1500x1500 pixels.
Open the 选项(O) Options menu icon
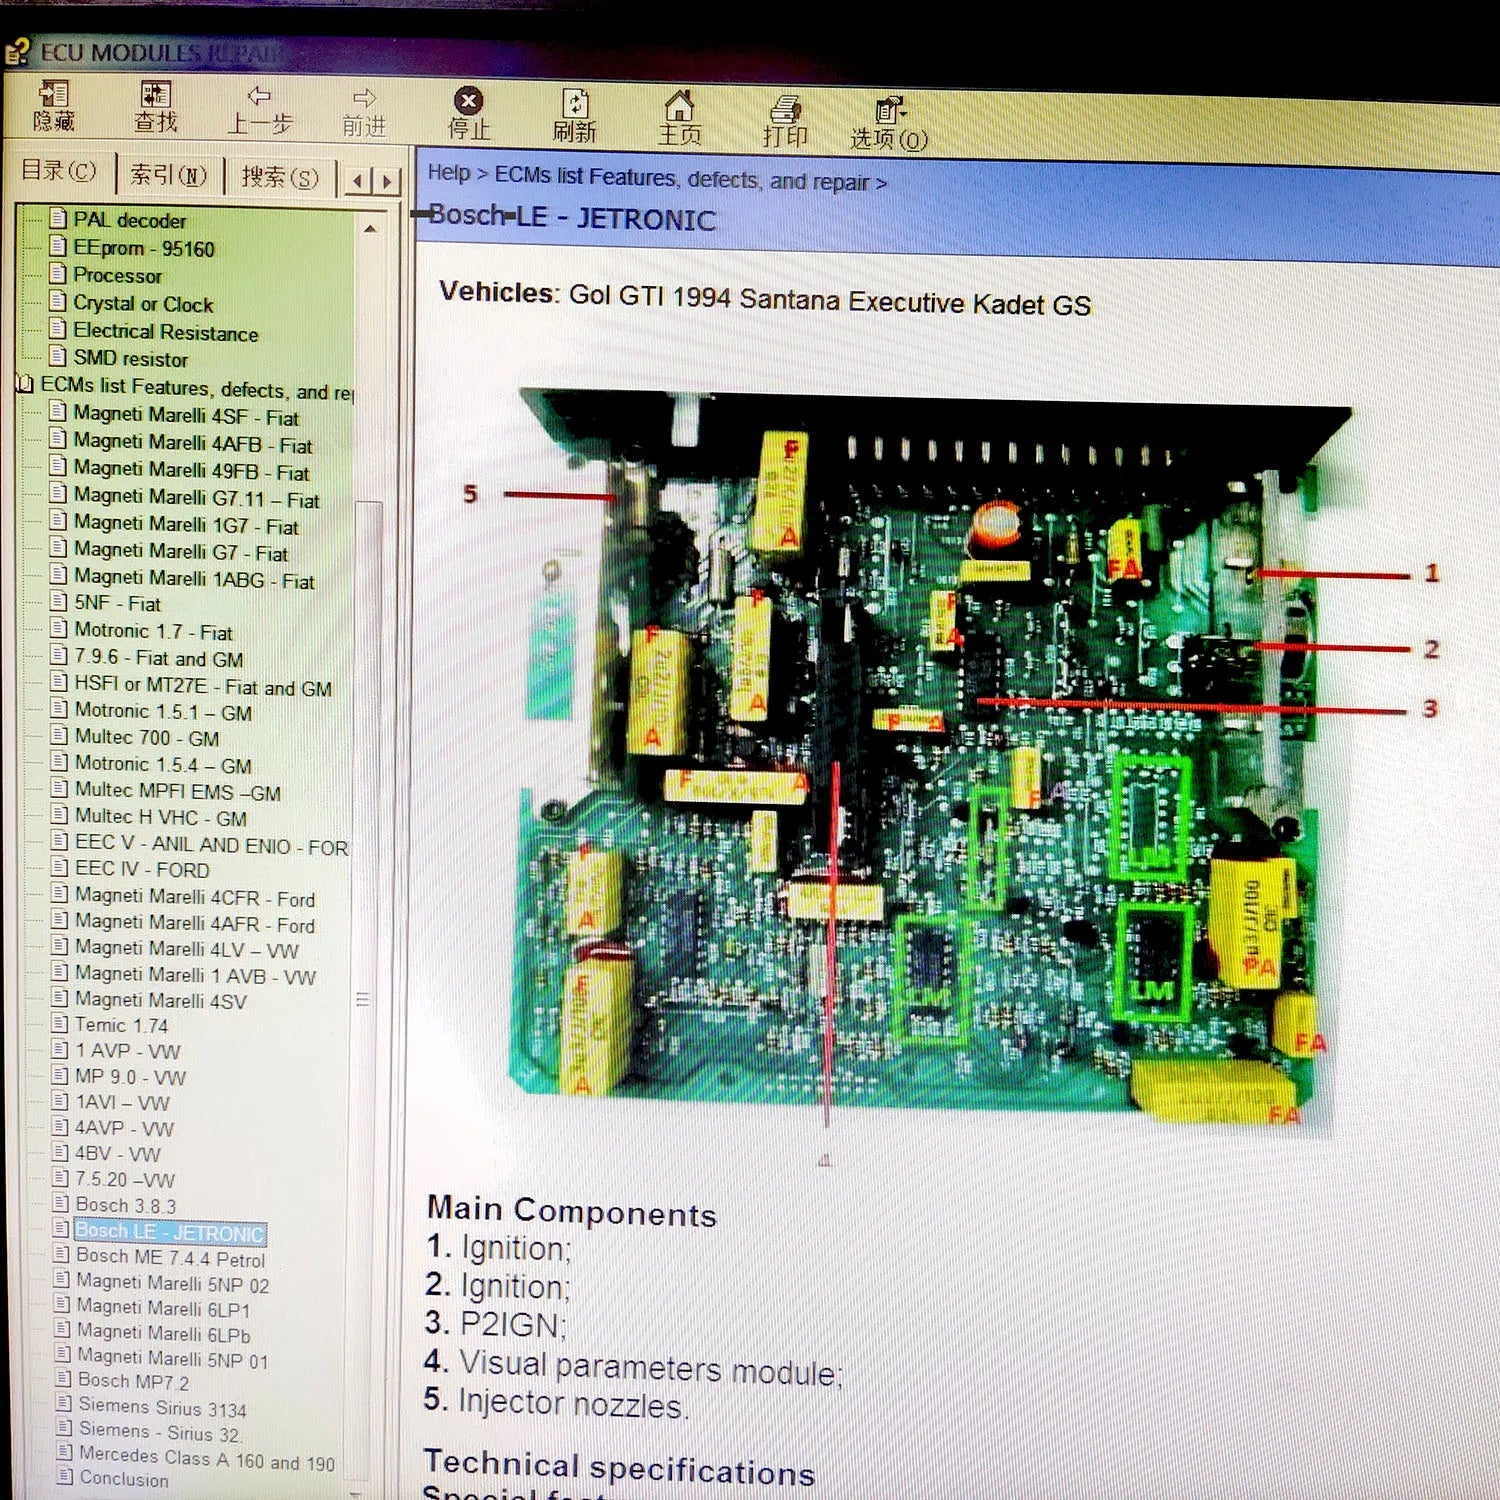click(888, 110)
